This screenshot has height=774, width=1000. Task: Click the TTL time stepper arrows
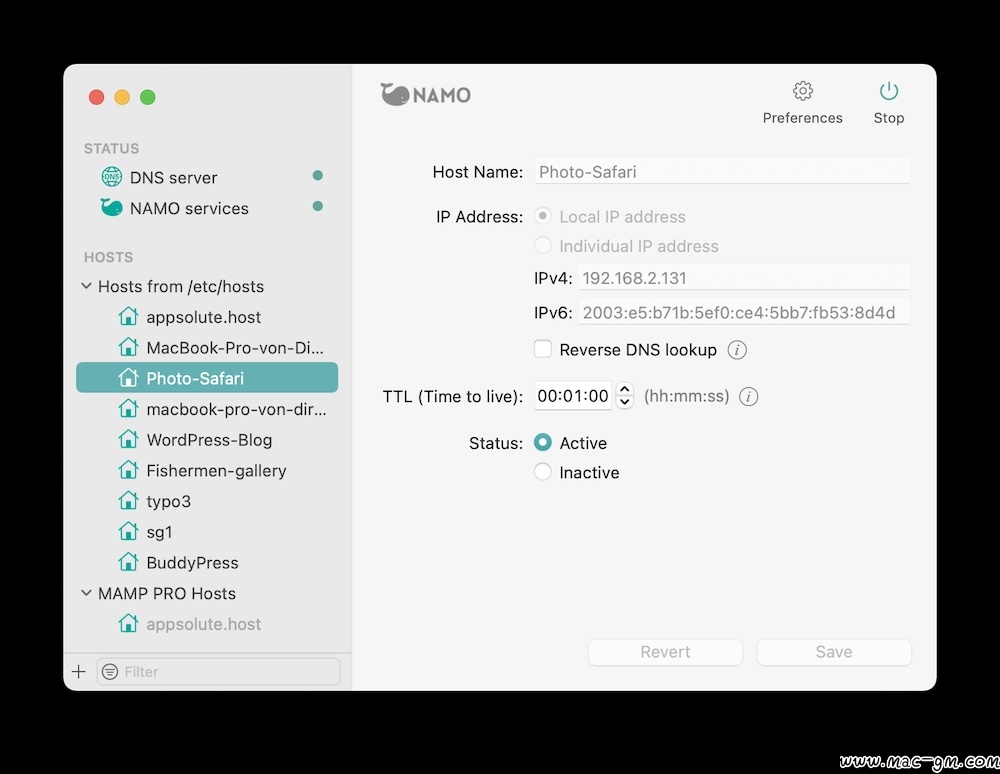(x=625, y=396)
